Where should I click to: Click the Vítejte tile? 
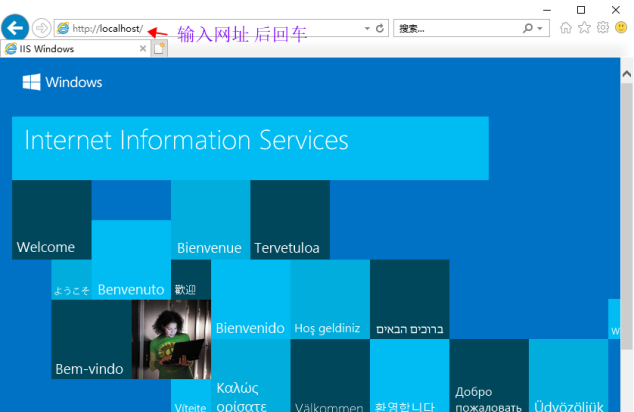[x=191, y=396]
